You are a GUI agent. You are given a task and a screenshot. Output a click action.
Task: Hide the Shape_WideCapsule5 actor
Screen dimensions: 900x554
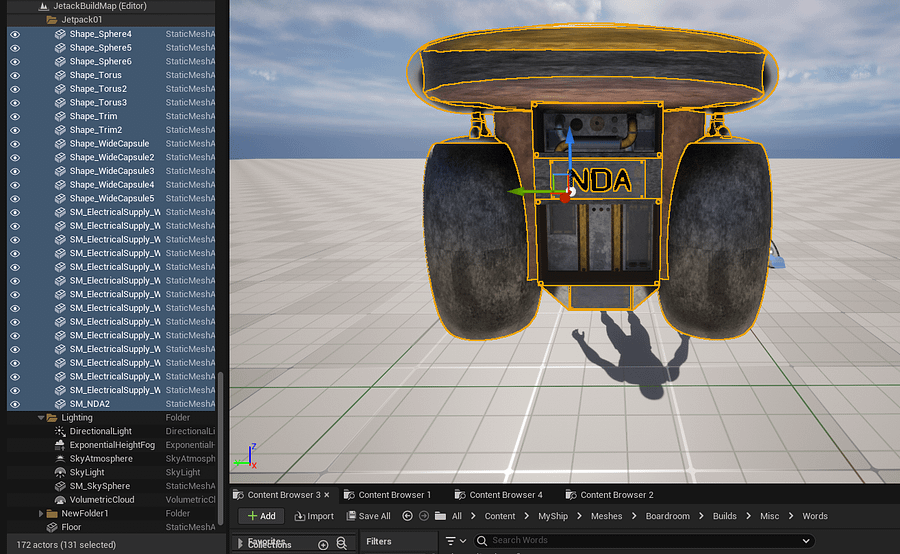coord(15,199)
